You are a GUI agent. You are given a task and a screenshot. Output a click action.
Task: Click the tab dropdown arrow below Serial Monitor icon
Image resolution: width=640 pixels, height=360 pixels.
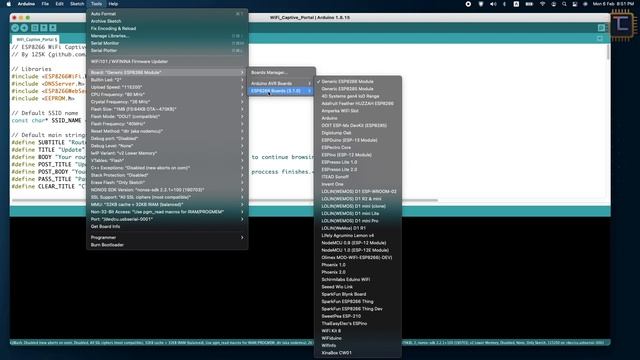click(x=600, y=38)
